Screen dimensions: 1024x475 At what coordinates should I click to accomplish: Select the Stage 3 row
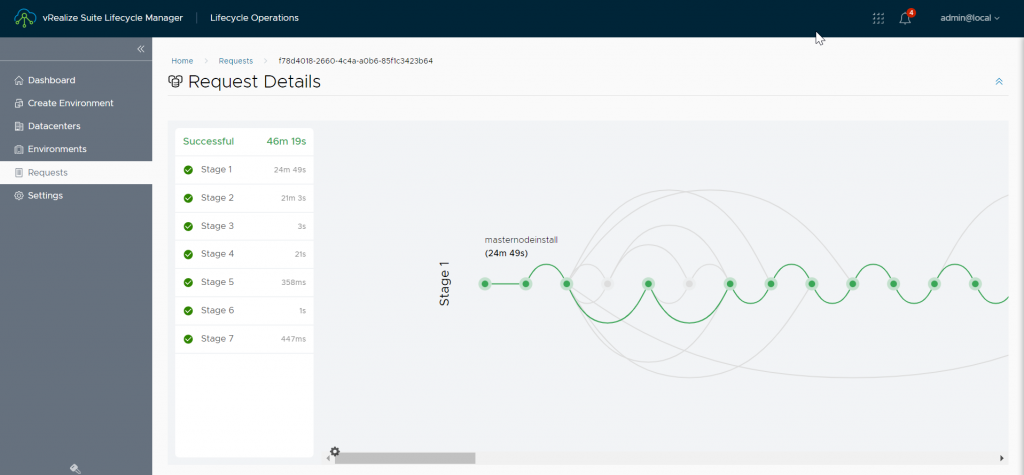[x=244, y=226]
